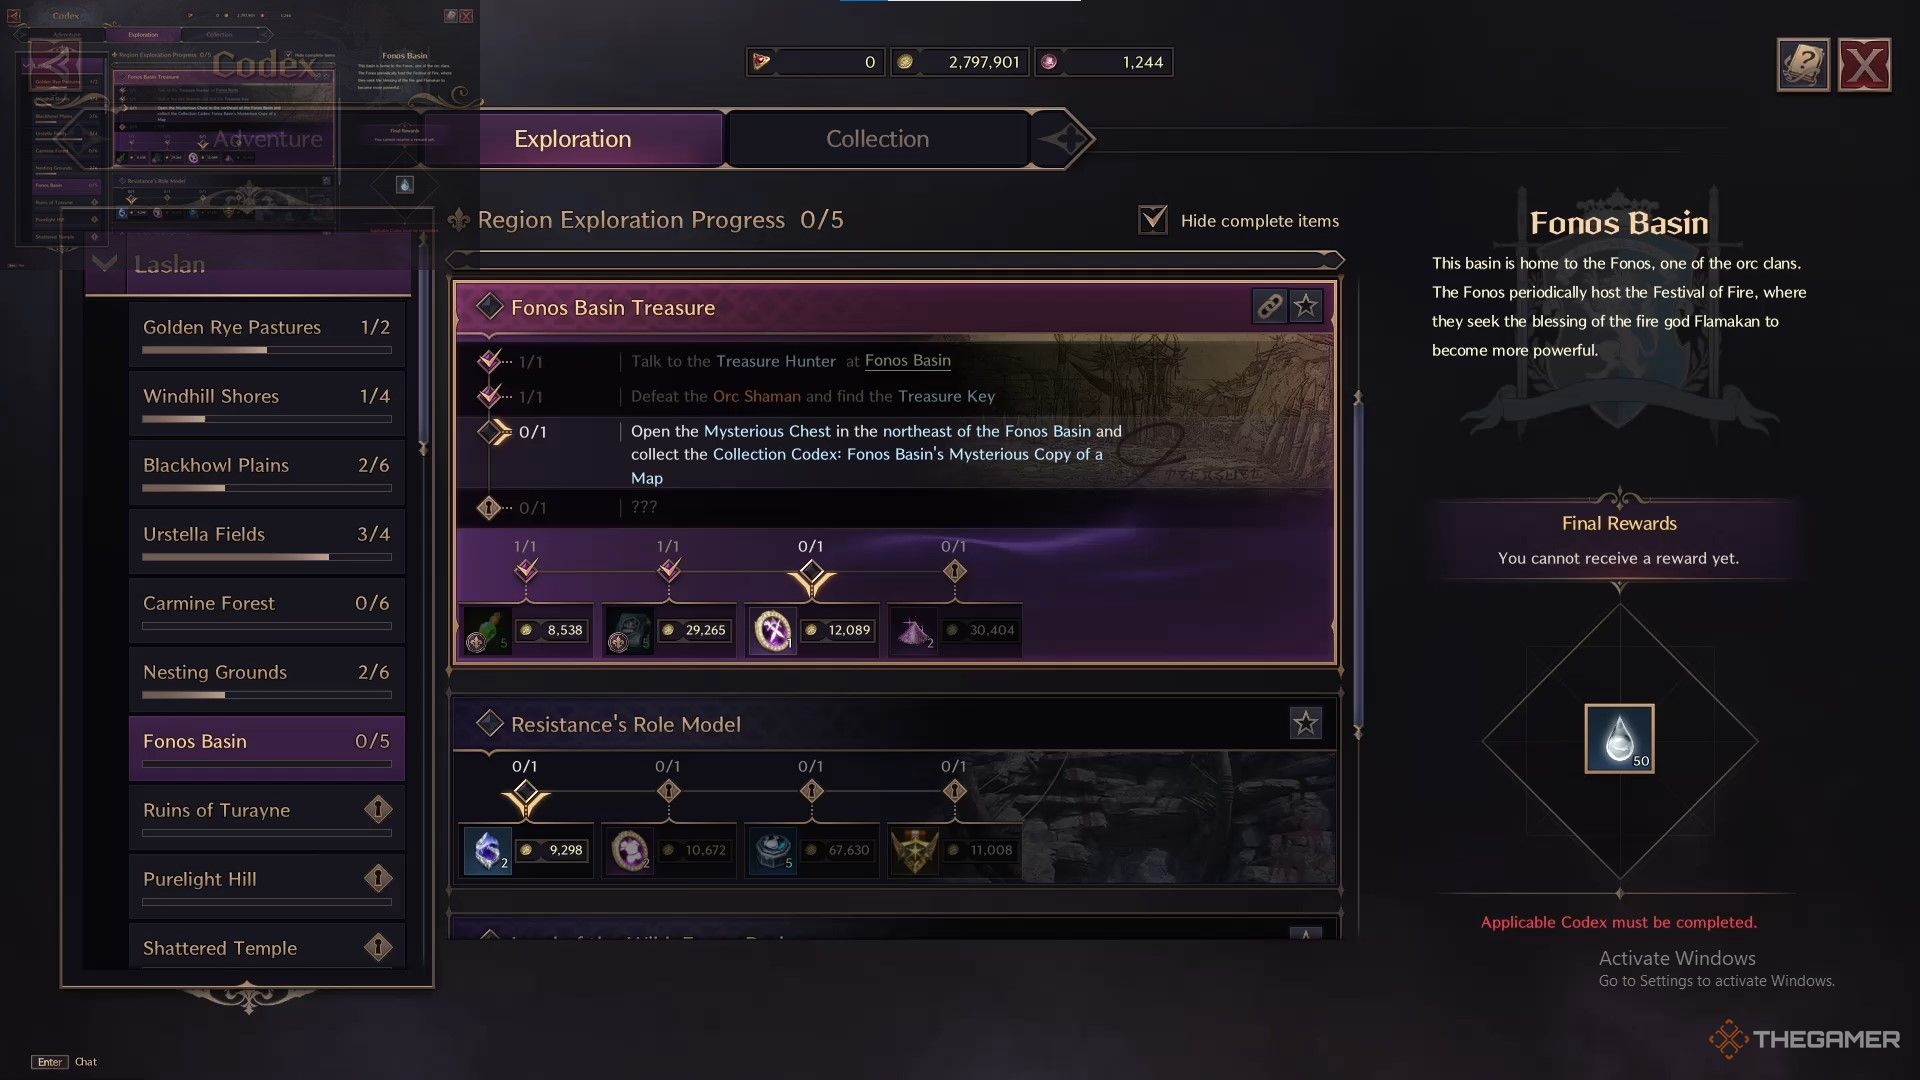Click the Final Rewards item thumbnail

1618,737
